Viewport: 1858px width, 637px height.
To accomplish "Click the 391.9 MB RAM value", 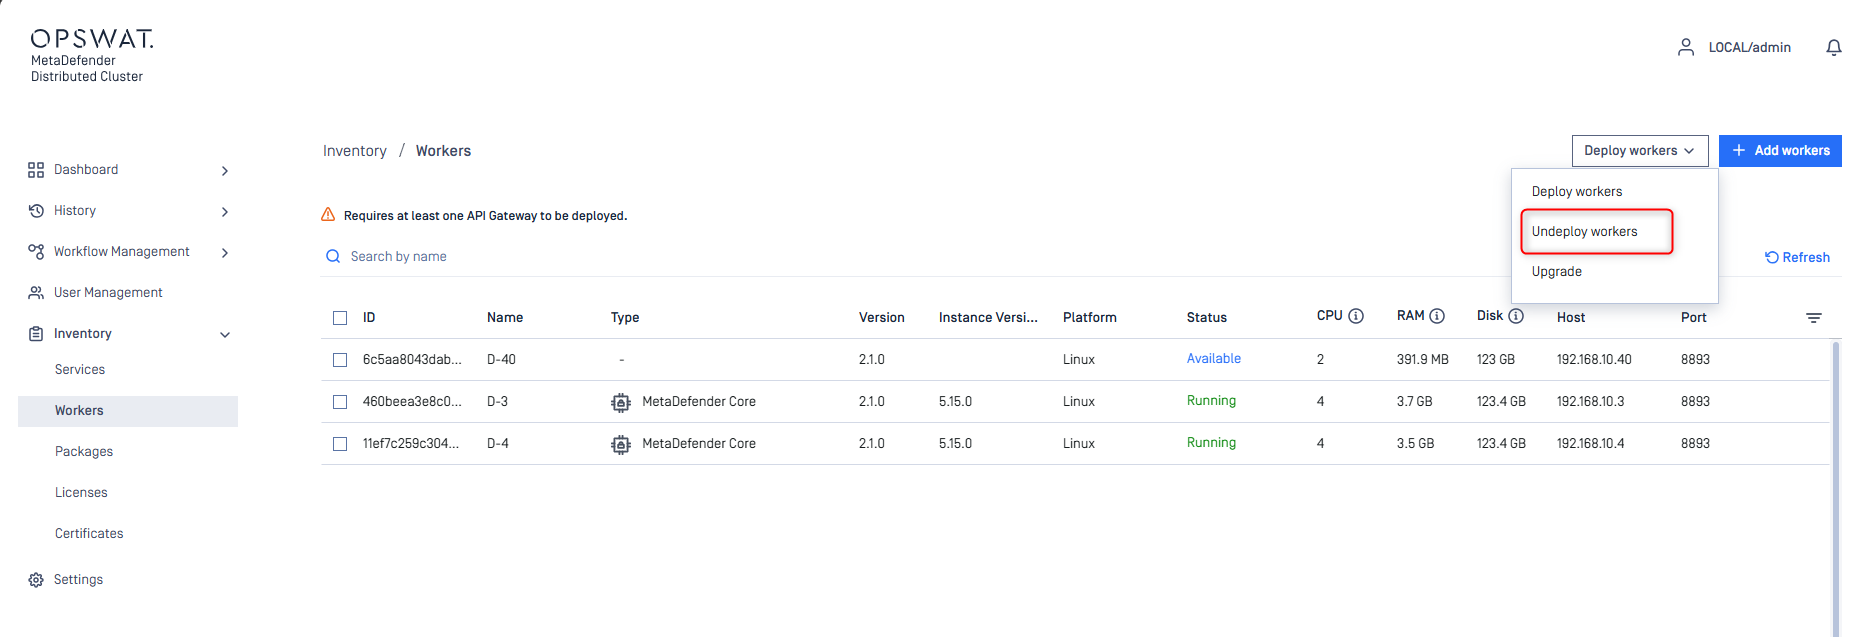I will pyautogui.click(x=1422, y=360).
